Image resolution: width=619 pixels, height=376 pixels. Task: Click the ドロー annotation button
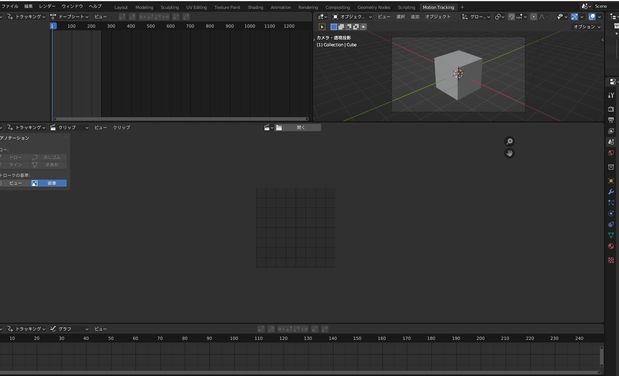click(x=15, y=157)
